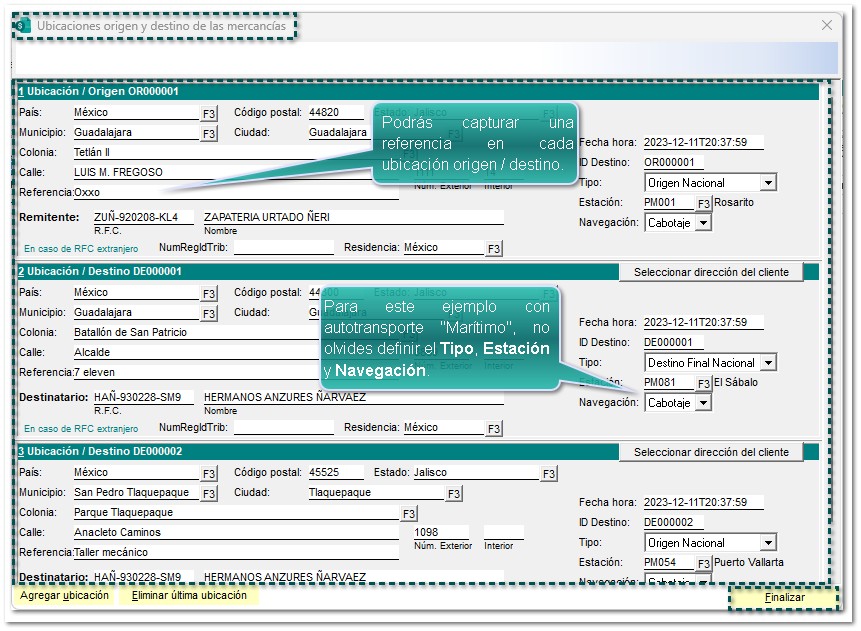Click F3 next to Ciudad Tlaquepaque

(x=454, y=493)
